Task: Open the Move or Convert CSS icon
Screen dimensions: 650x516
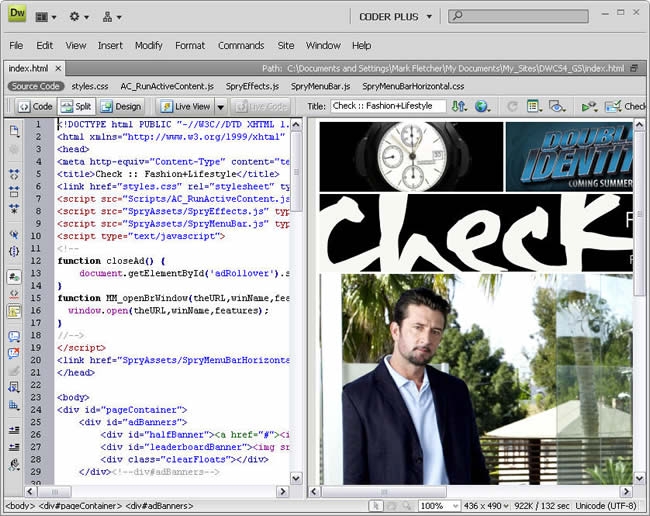Action: (x=14, y=405)
